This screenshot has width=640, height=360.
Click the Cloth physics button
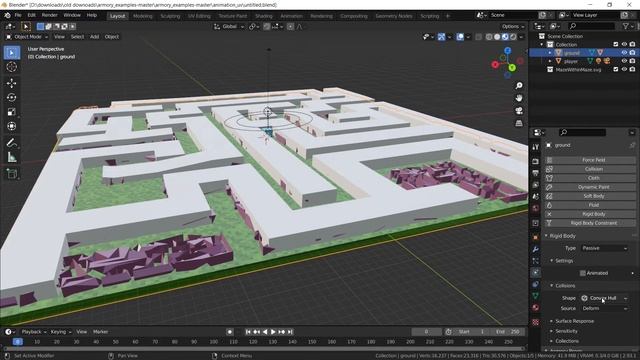pos(590,178)
